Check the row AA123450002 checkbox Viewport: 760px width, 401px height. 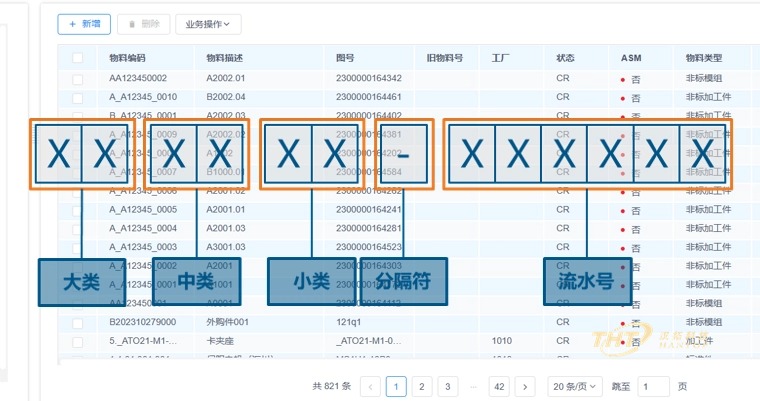tap(77, 79)
